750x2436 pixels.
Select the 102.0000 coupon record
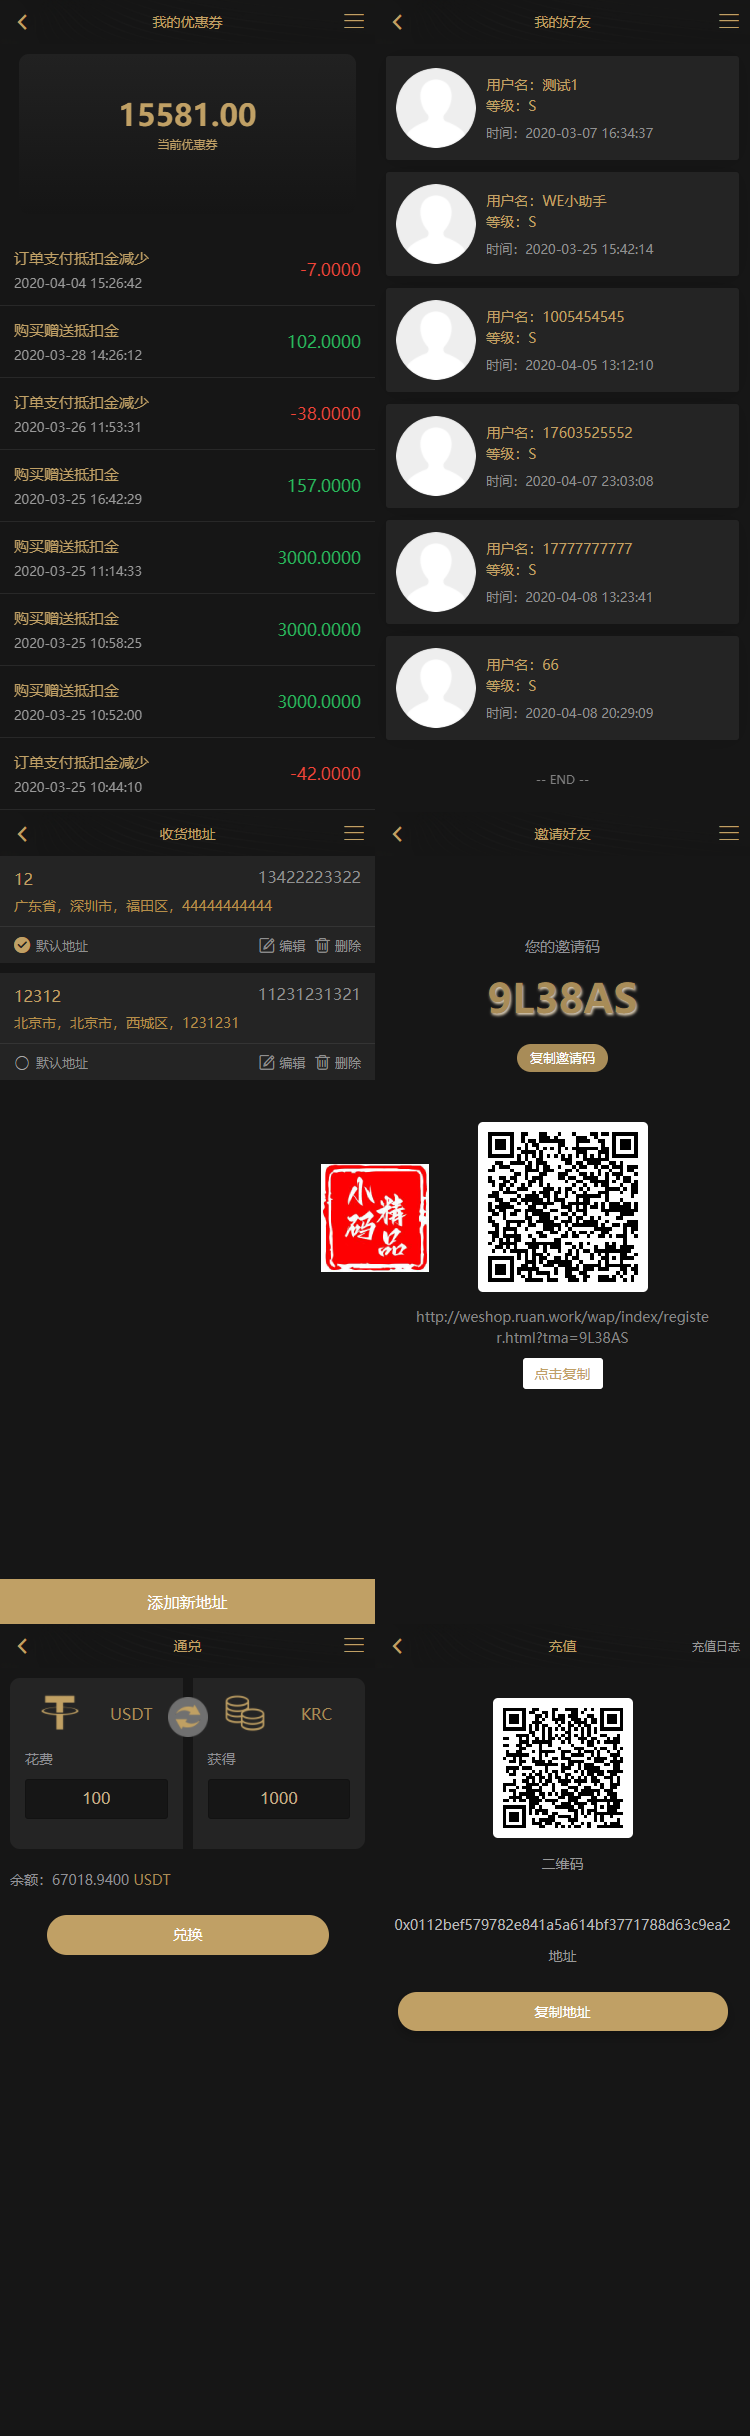(187, 342)
